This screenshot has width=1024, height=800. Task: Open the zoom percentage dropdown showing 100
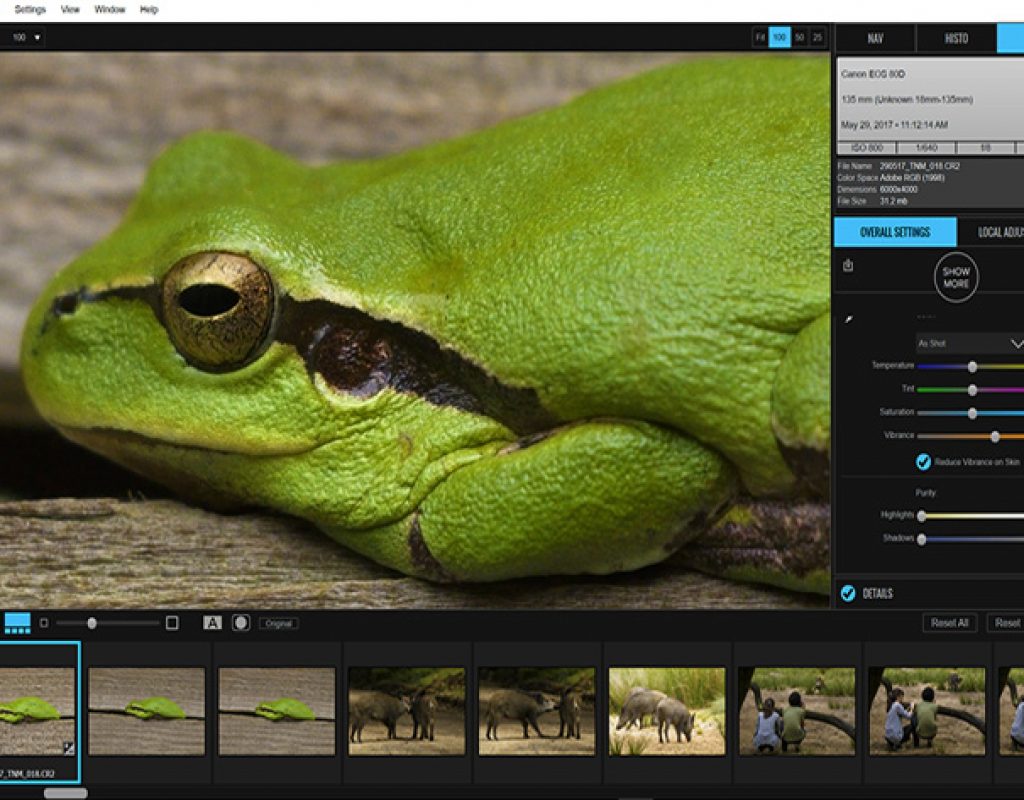[26, 37]
